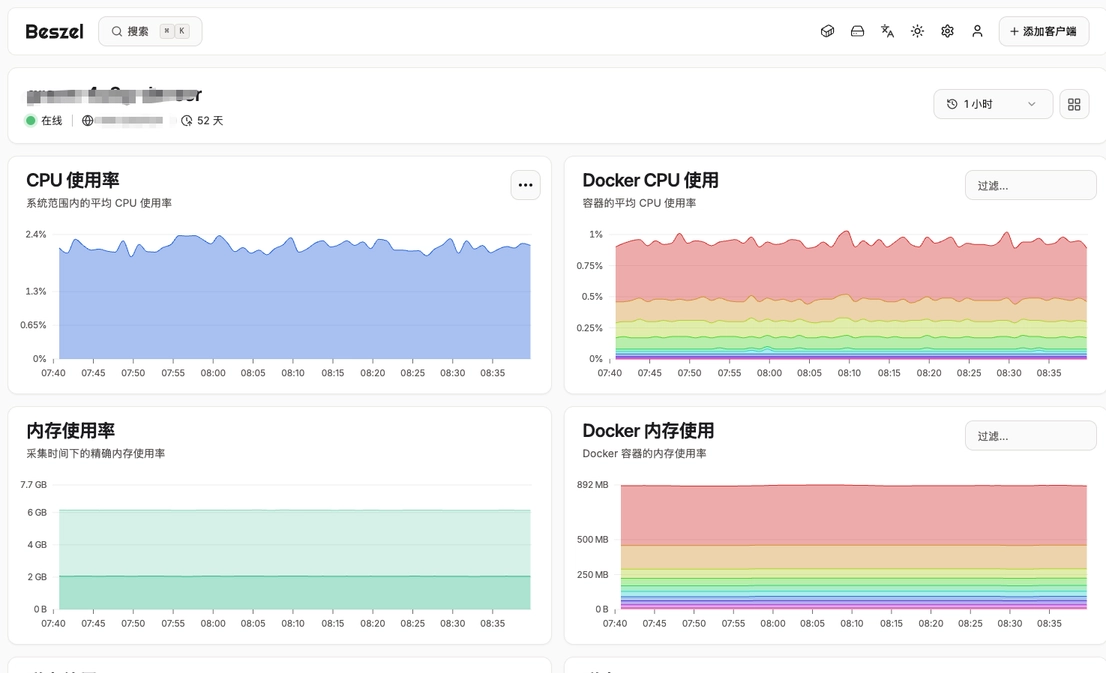Click the memory usage chart title

[x=71, y=430]
